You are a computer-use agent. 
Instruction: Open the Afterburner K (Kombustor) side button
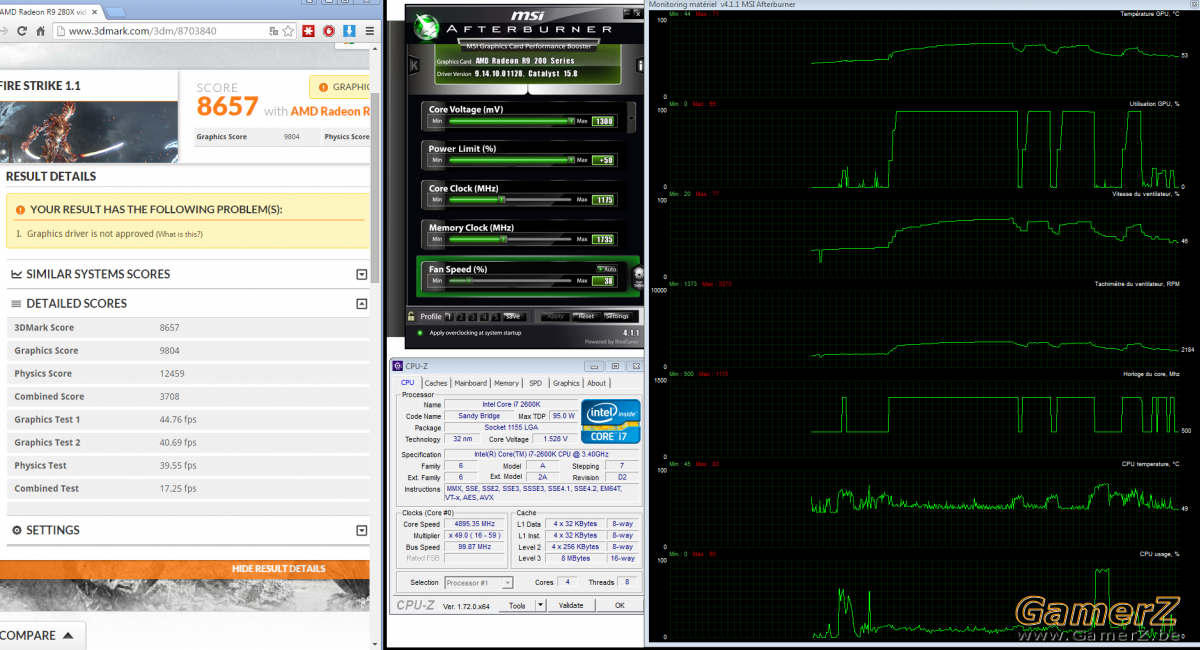[x=413, y=65]
